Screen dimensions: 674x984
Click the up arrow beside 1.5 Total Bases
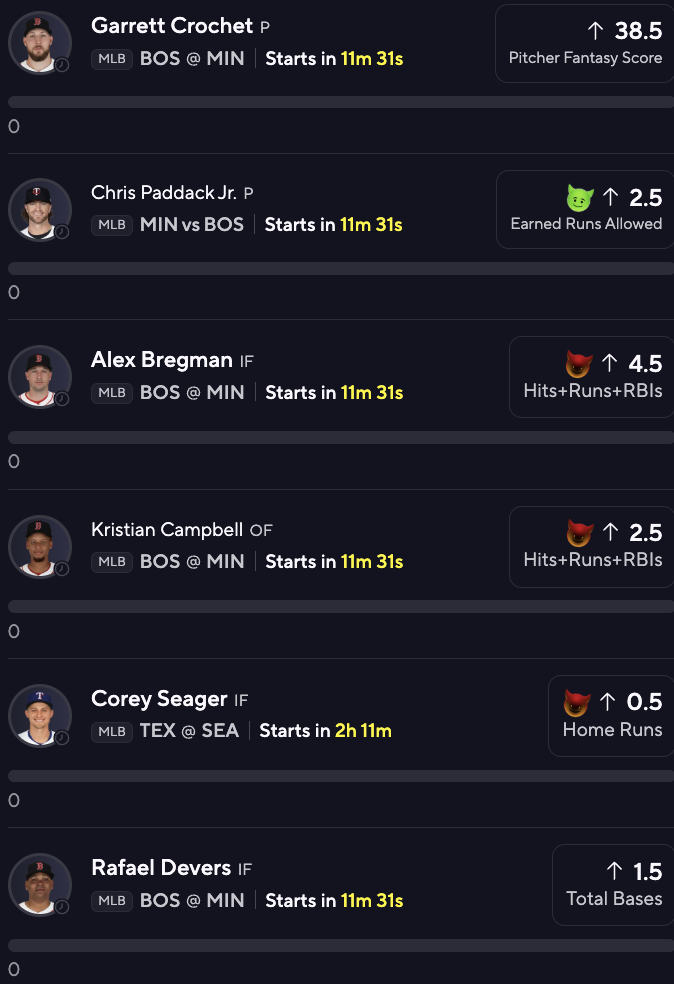[614, 871]
